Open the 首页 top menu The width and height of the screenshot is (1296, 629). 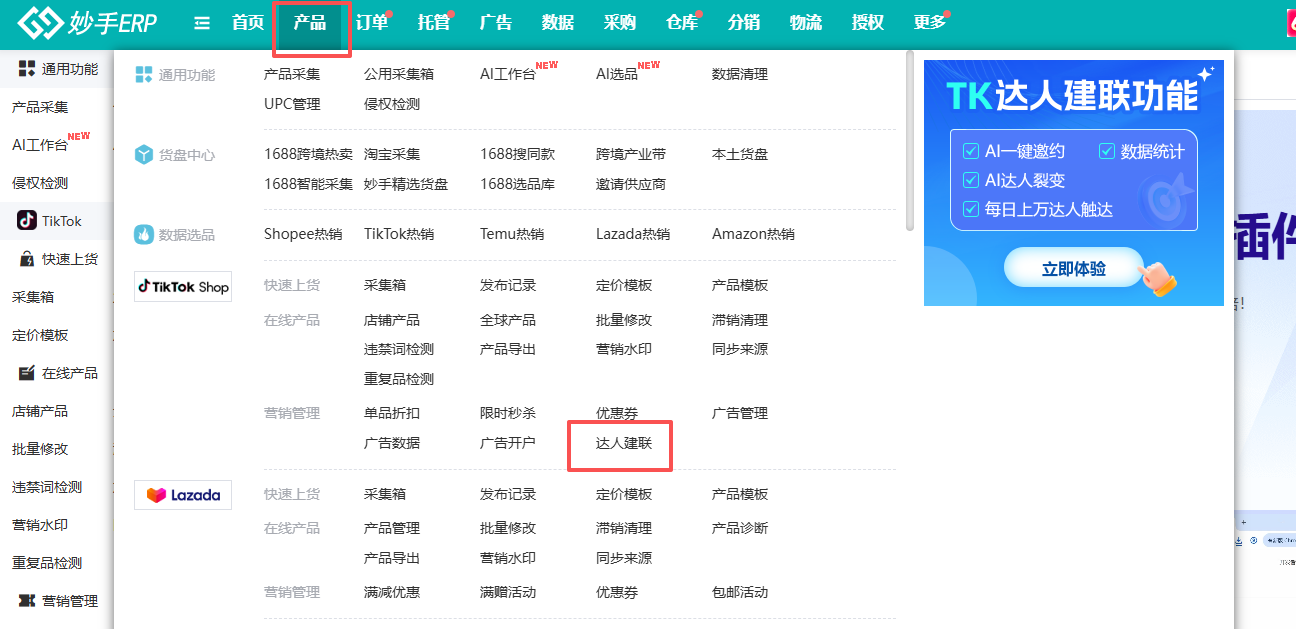pos(248,23)
